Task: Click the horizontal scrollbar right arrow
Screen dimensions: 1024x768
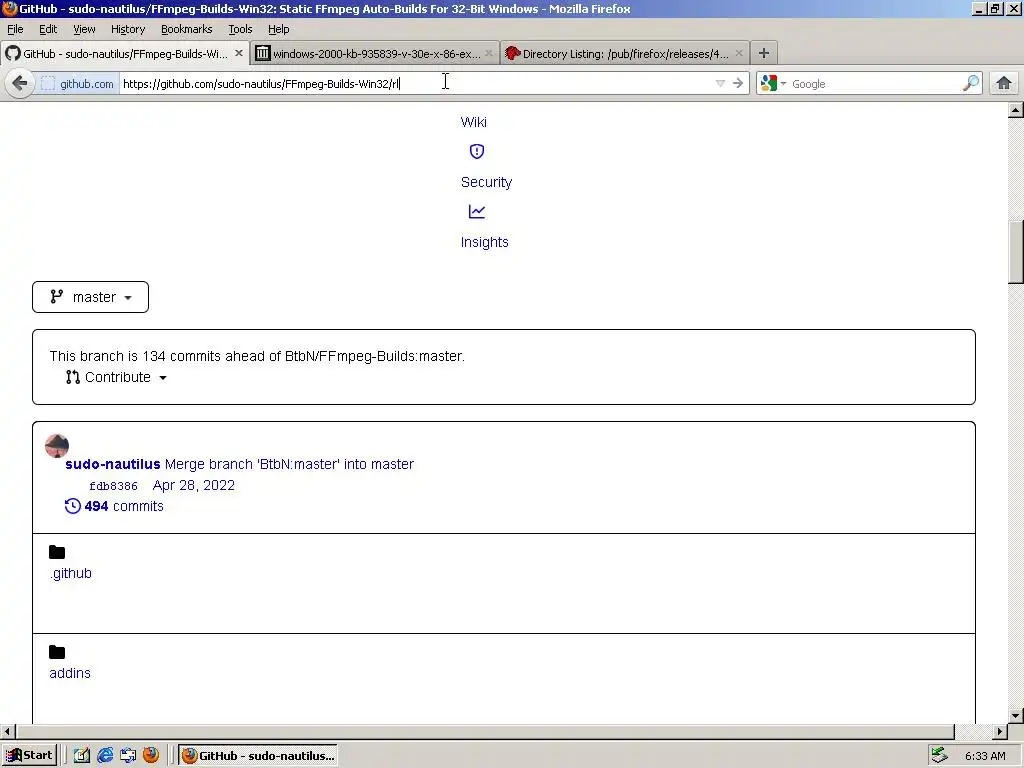Action: point(1000,731)
